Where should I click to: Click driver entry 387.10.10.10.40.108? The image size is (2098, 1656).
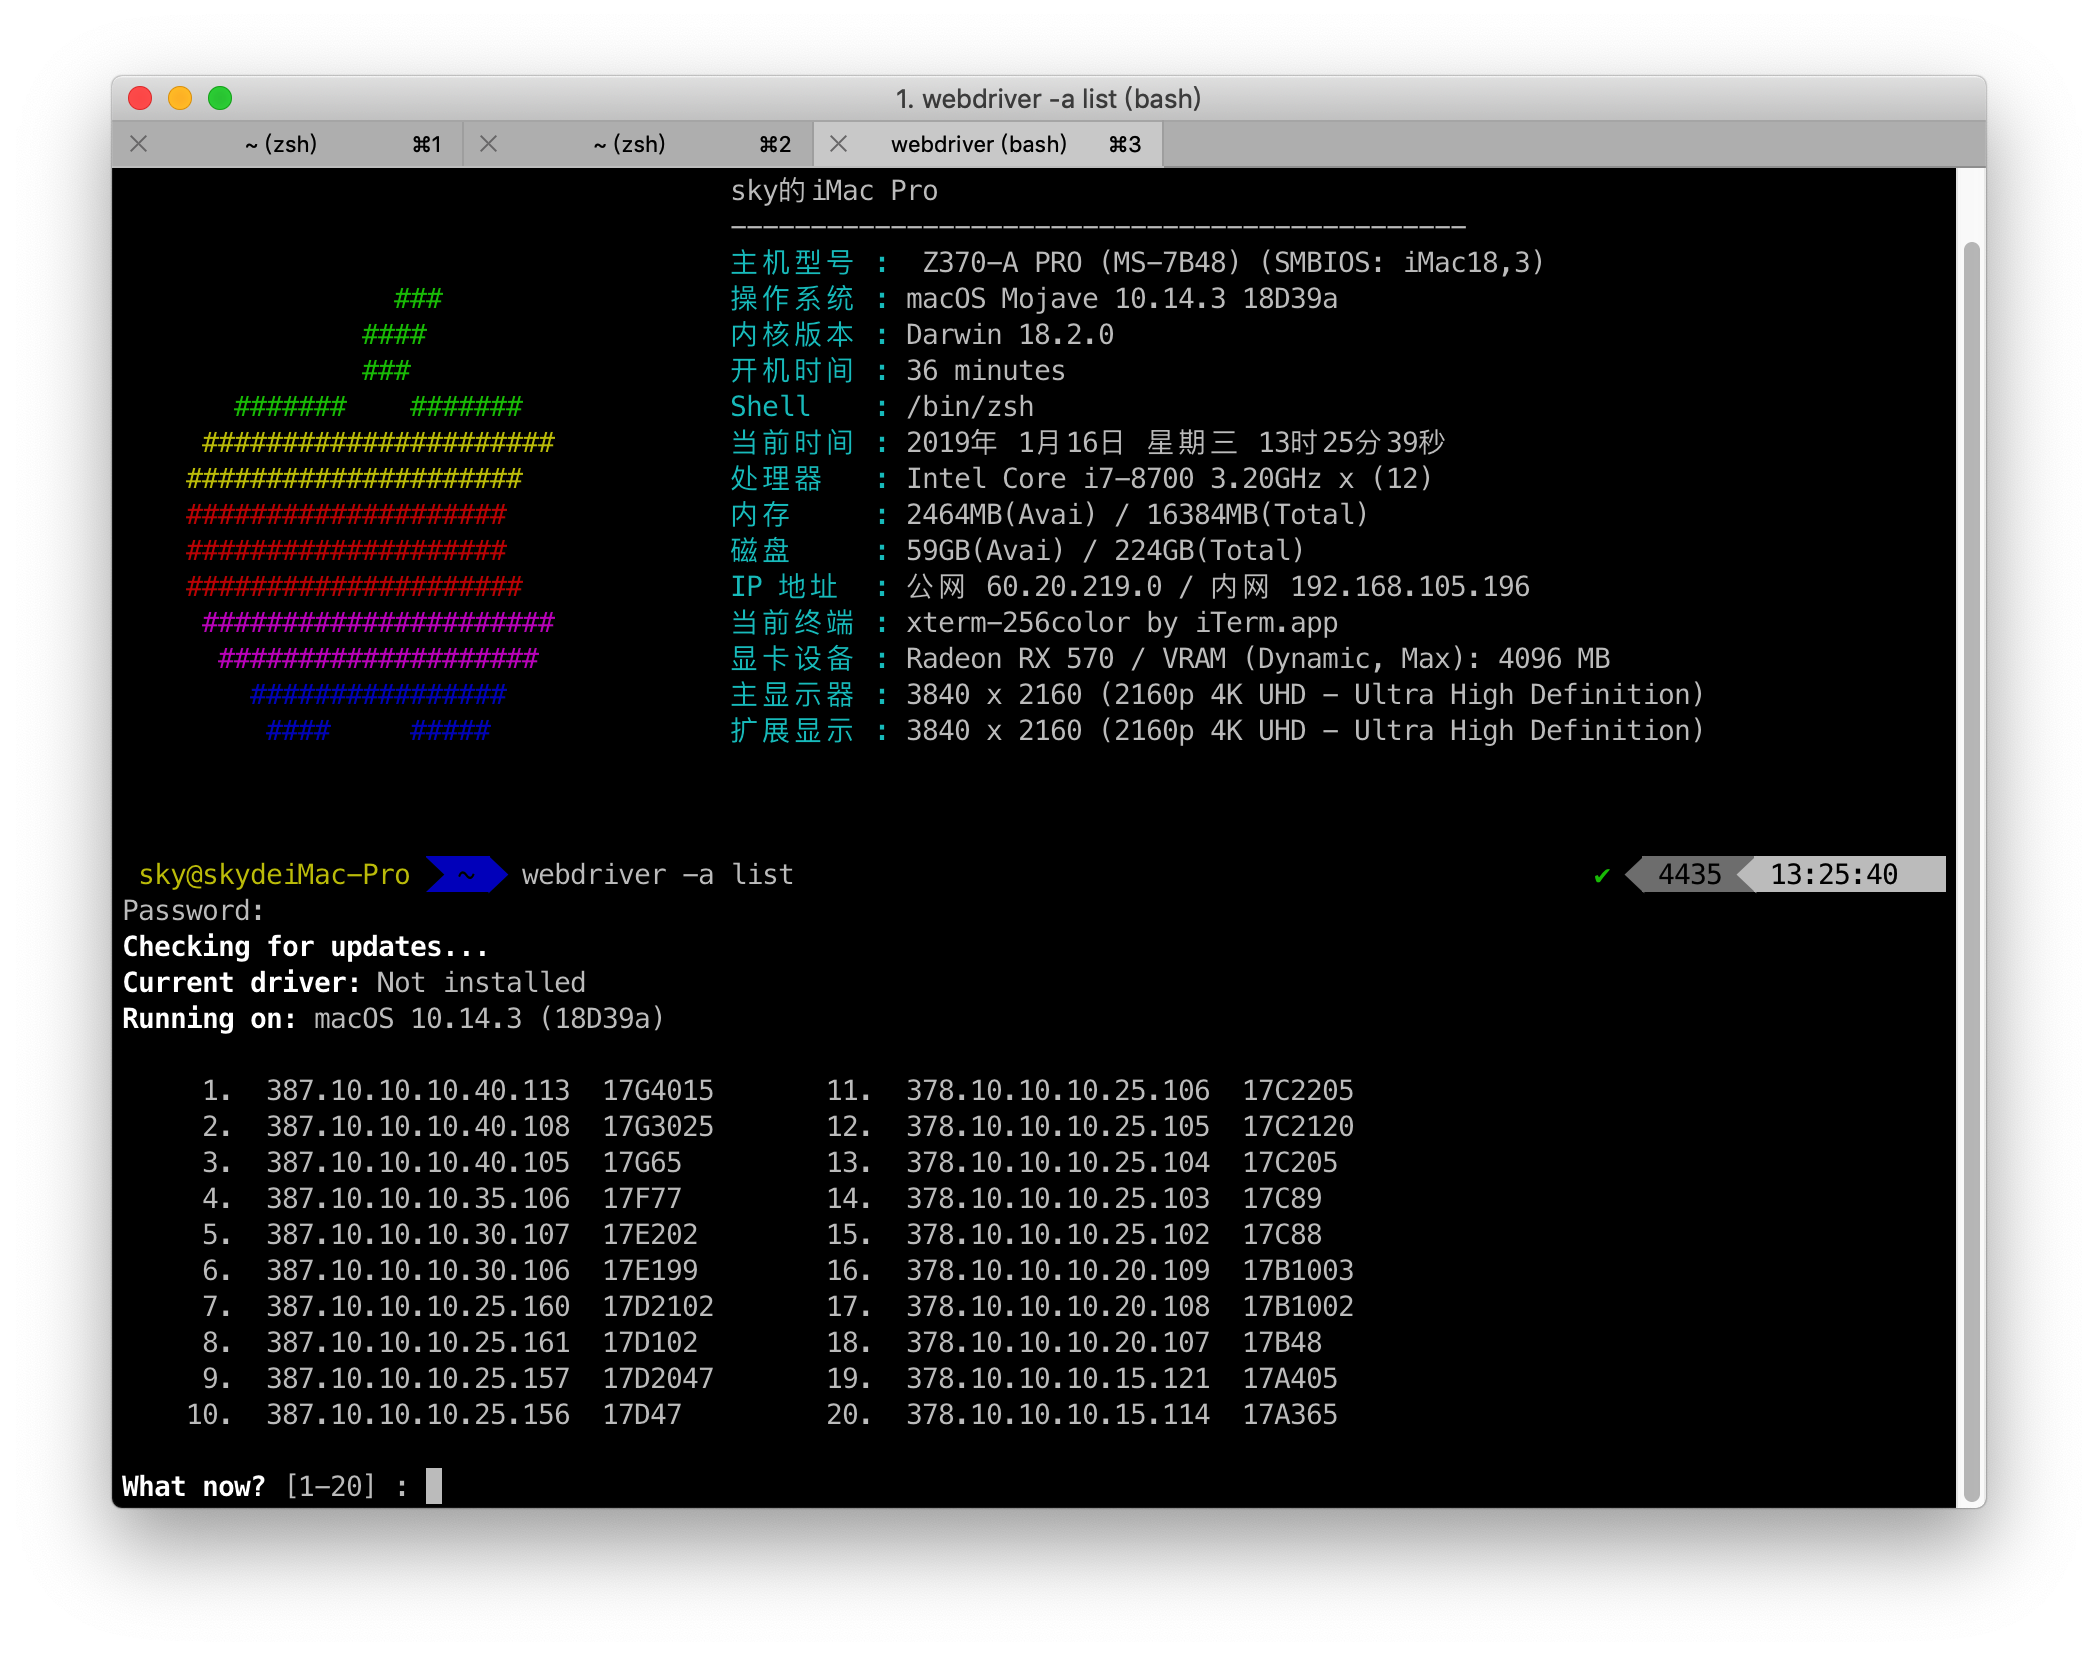pyautogui.click(x=418, y=1127)
